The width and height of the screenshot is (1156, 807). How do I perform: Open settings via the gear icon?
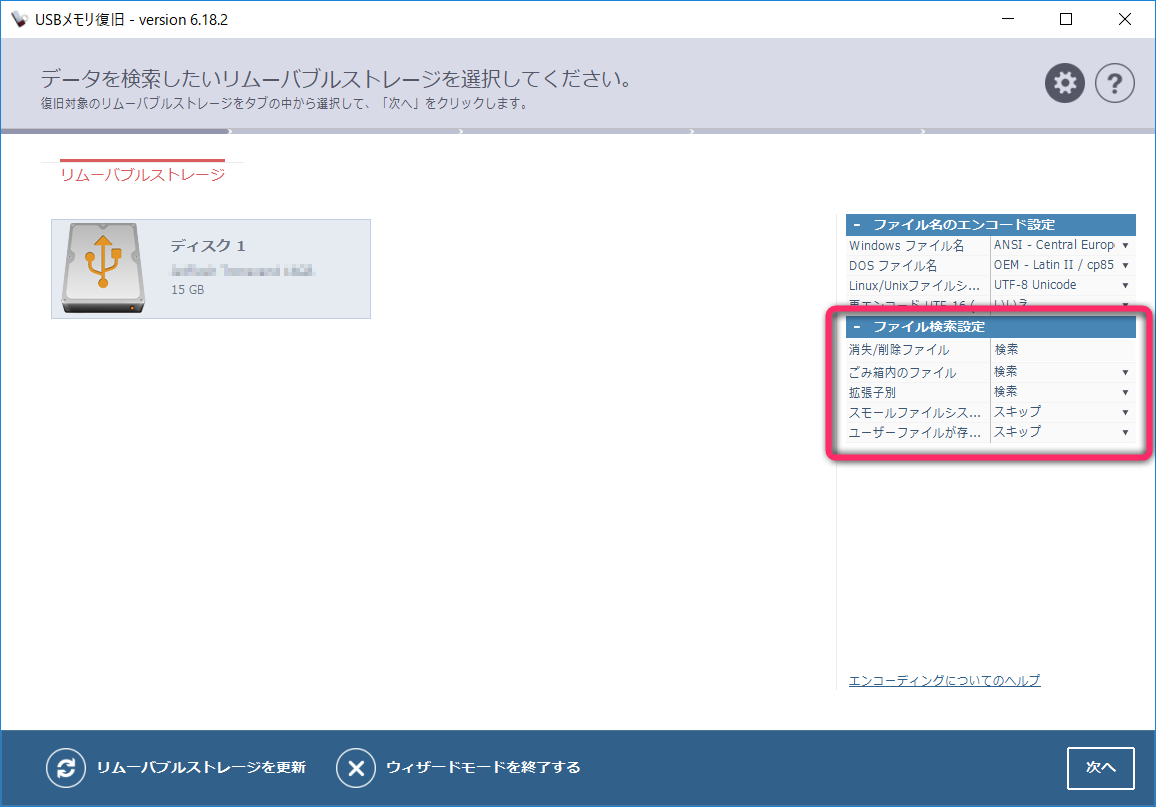1065,83
